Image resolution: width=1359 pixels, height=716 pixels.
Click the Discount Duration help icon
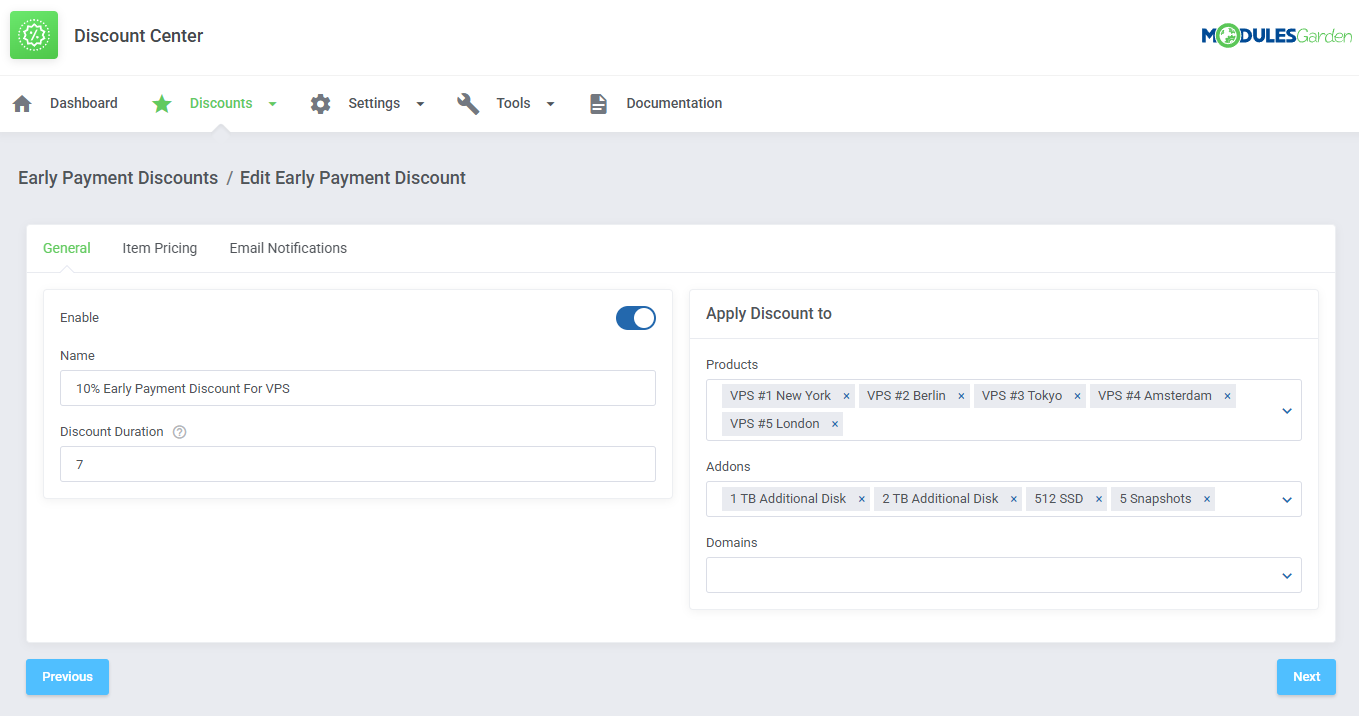point(179,431)
